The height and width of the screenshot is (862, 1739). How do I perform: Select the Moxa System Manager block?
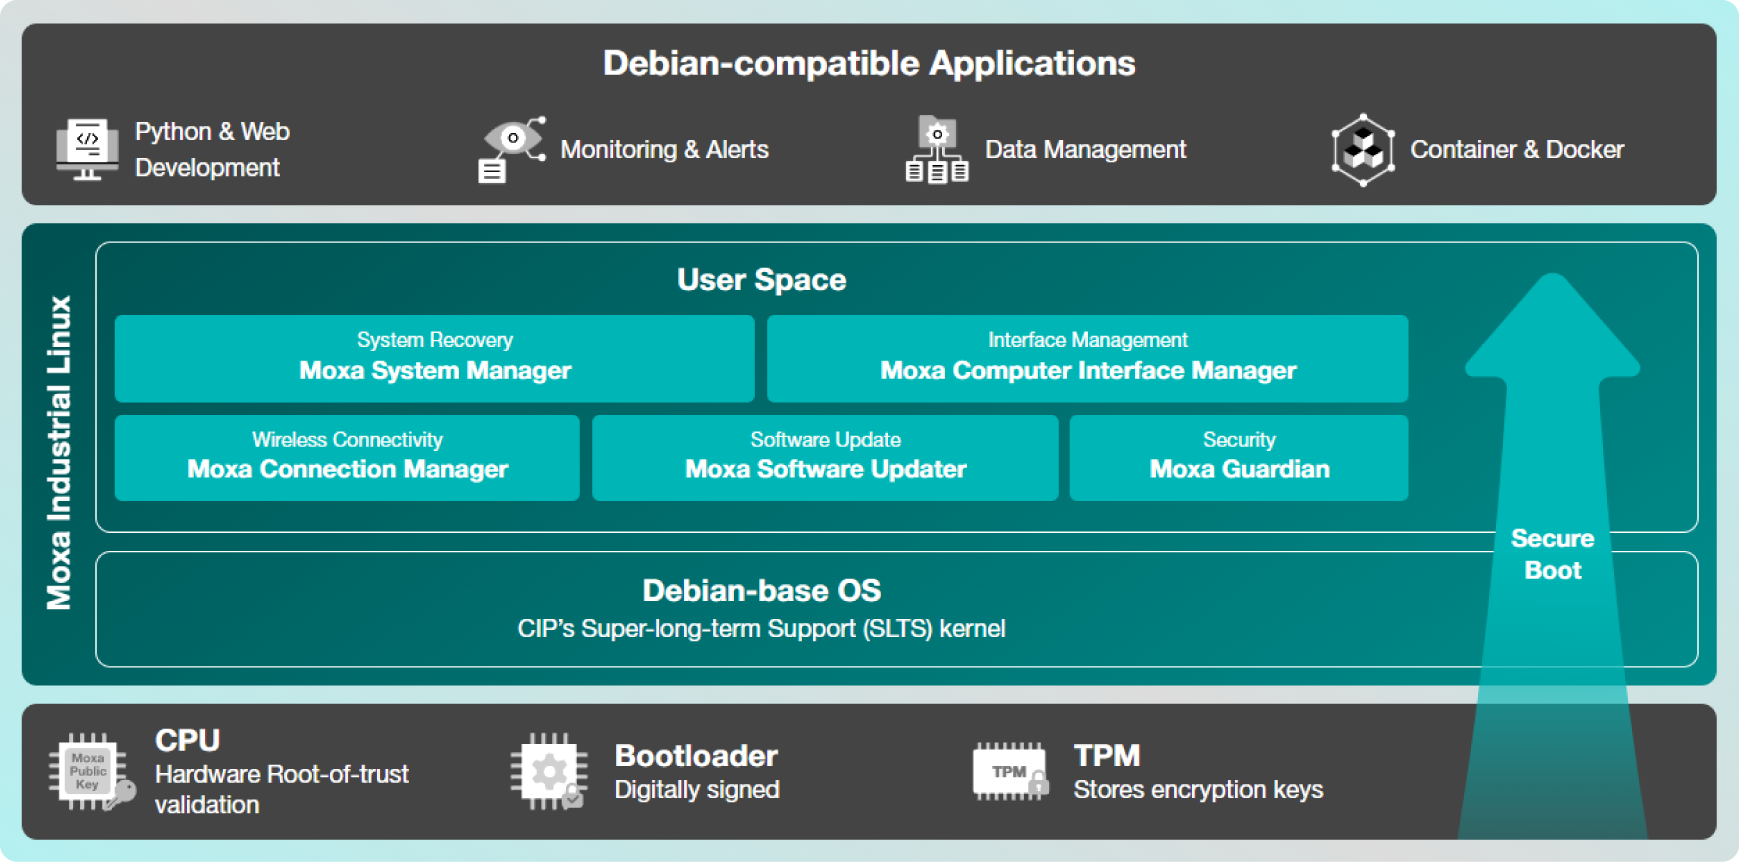(435, 358)
